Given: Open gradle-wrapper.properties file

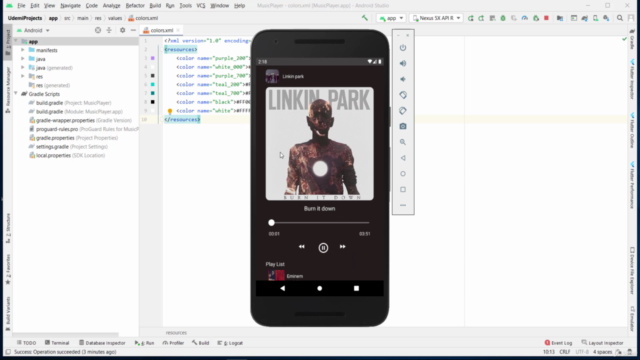Looking at the screenshot, I should click(80, 120).
